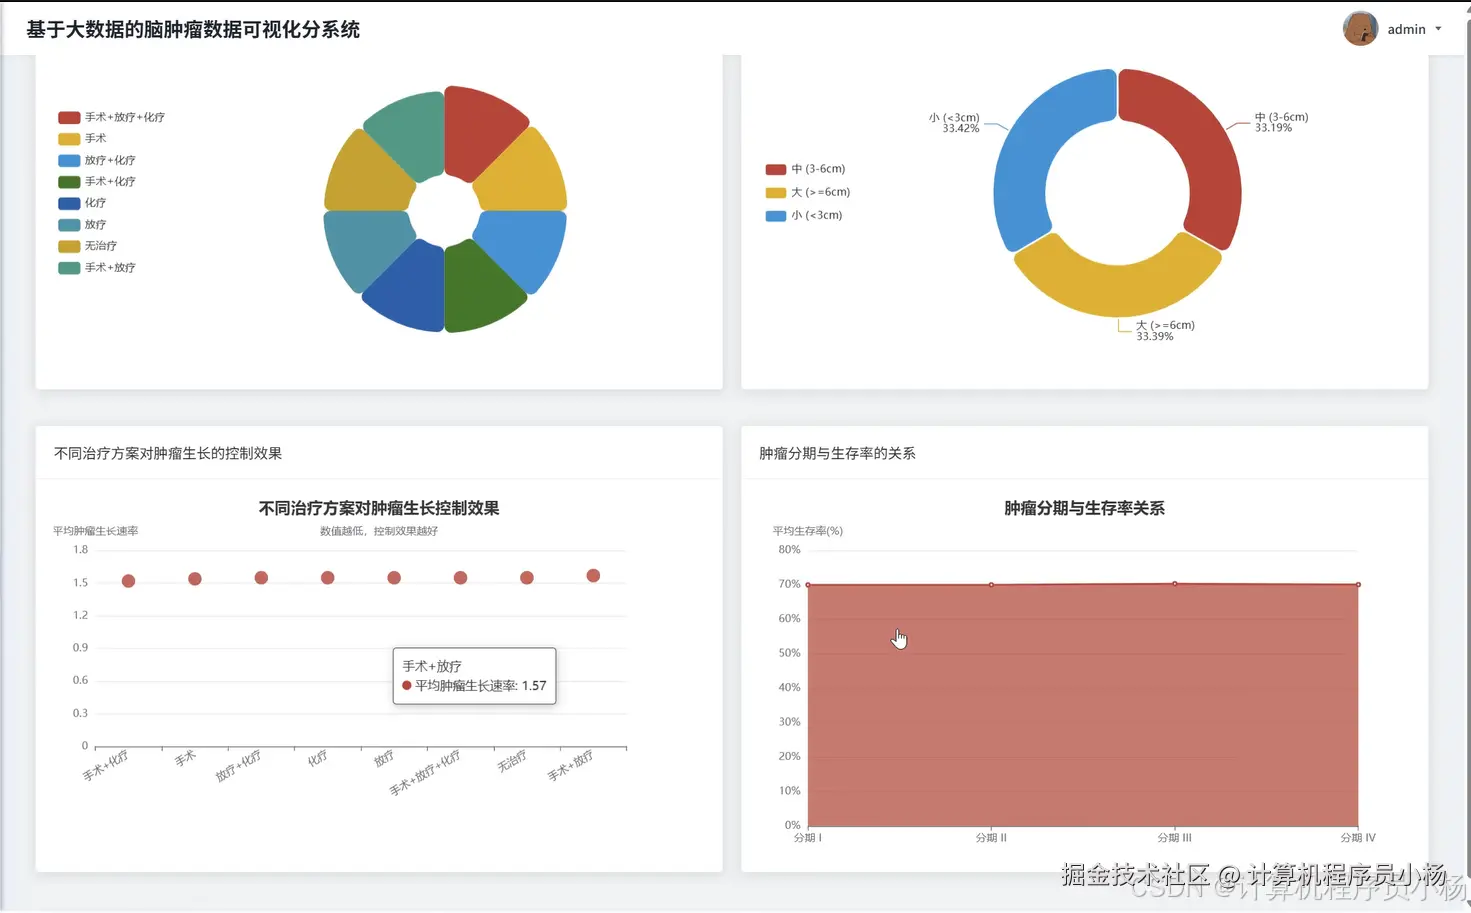The height and width of the screenshot is (913, 1471).
Task: Toggle the 手术+放疗+化疗 legend item
Action: pos(68,117)
